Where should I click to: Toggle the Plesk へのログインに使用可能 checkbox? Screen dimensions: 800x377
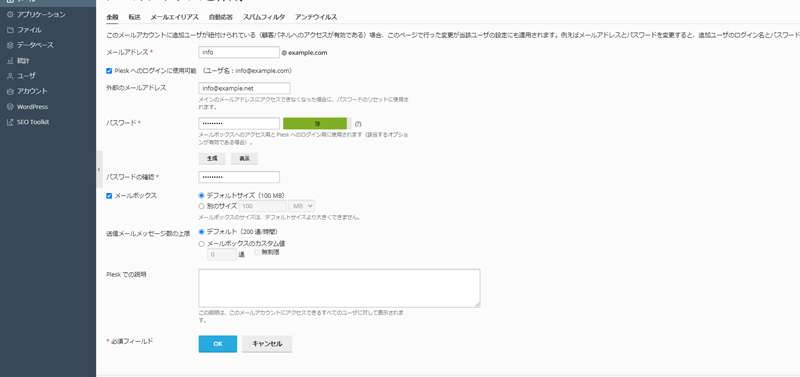(109, 71)
